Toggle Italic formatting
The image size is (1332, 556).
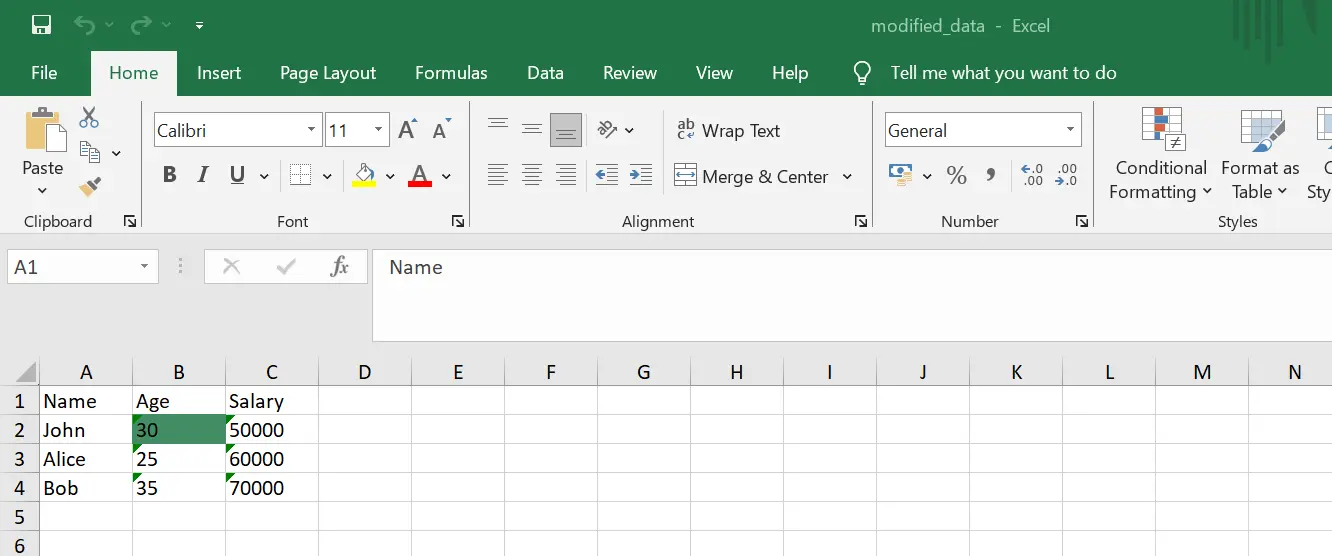(203, 176)
